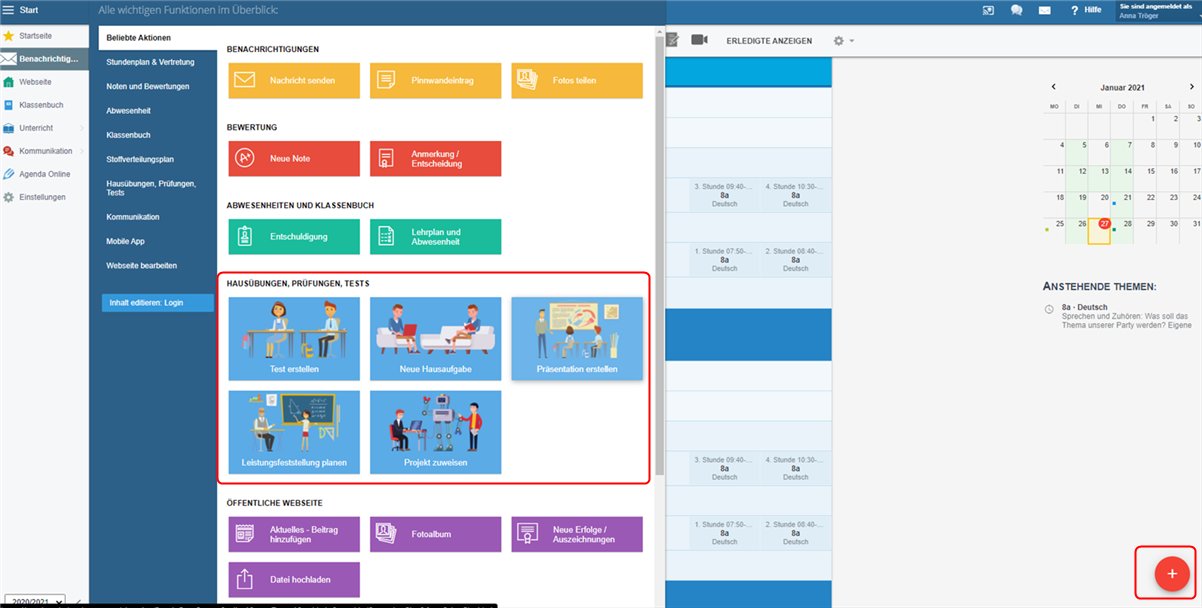Open Startseite with the star icon
Viewport: 1202px width, 608px height.
tap(36, 36)
